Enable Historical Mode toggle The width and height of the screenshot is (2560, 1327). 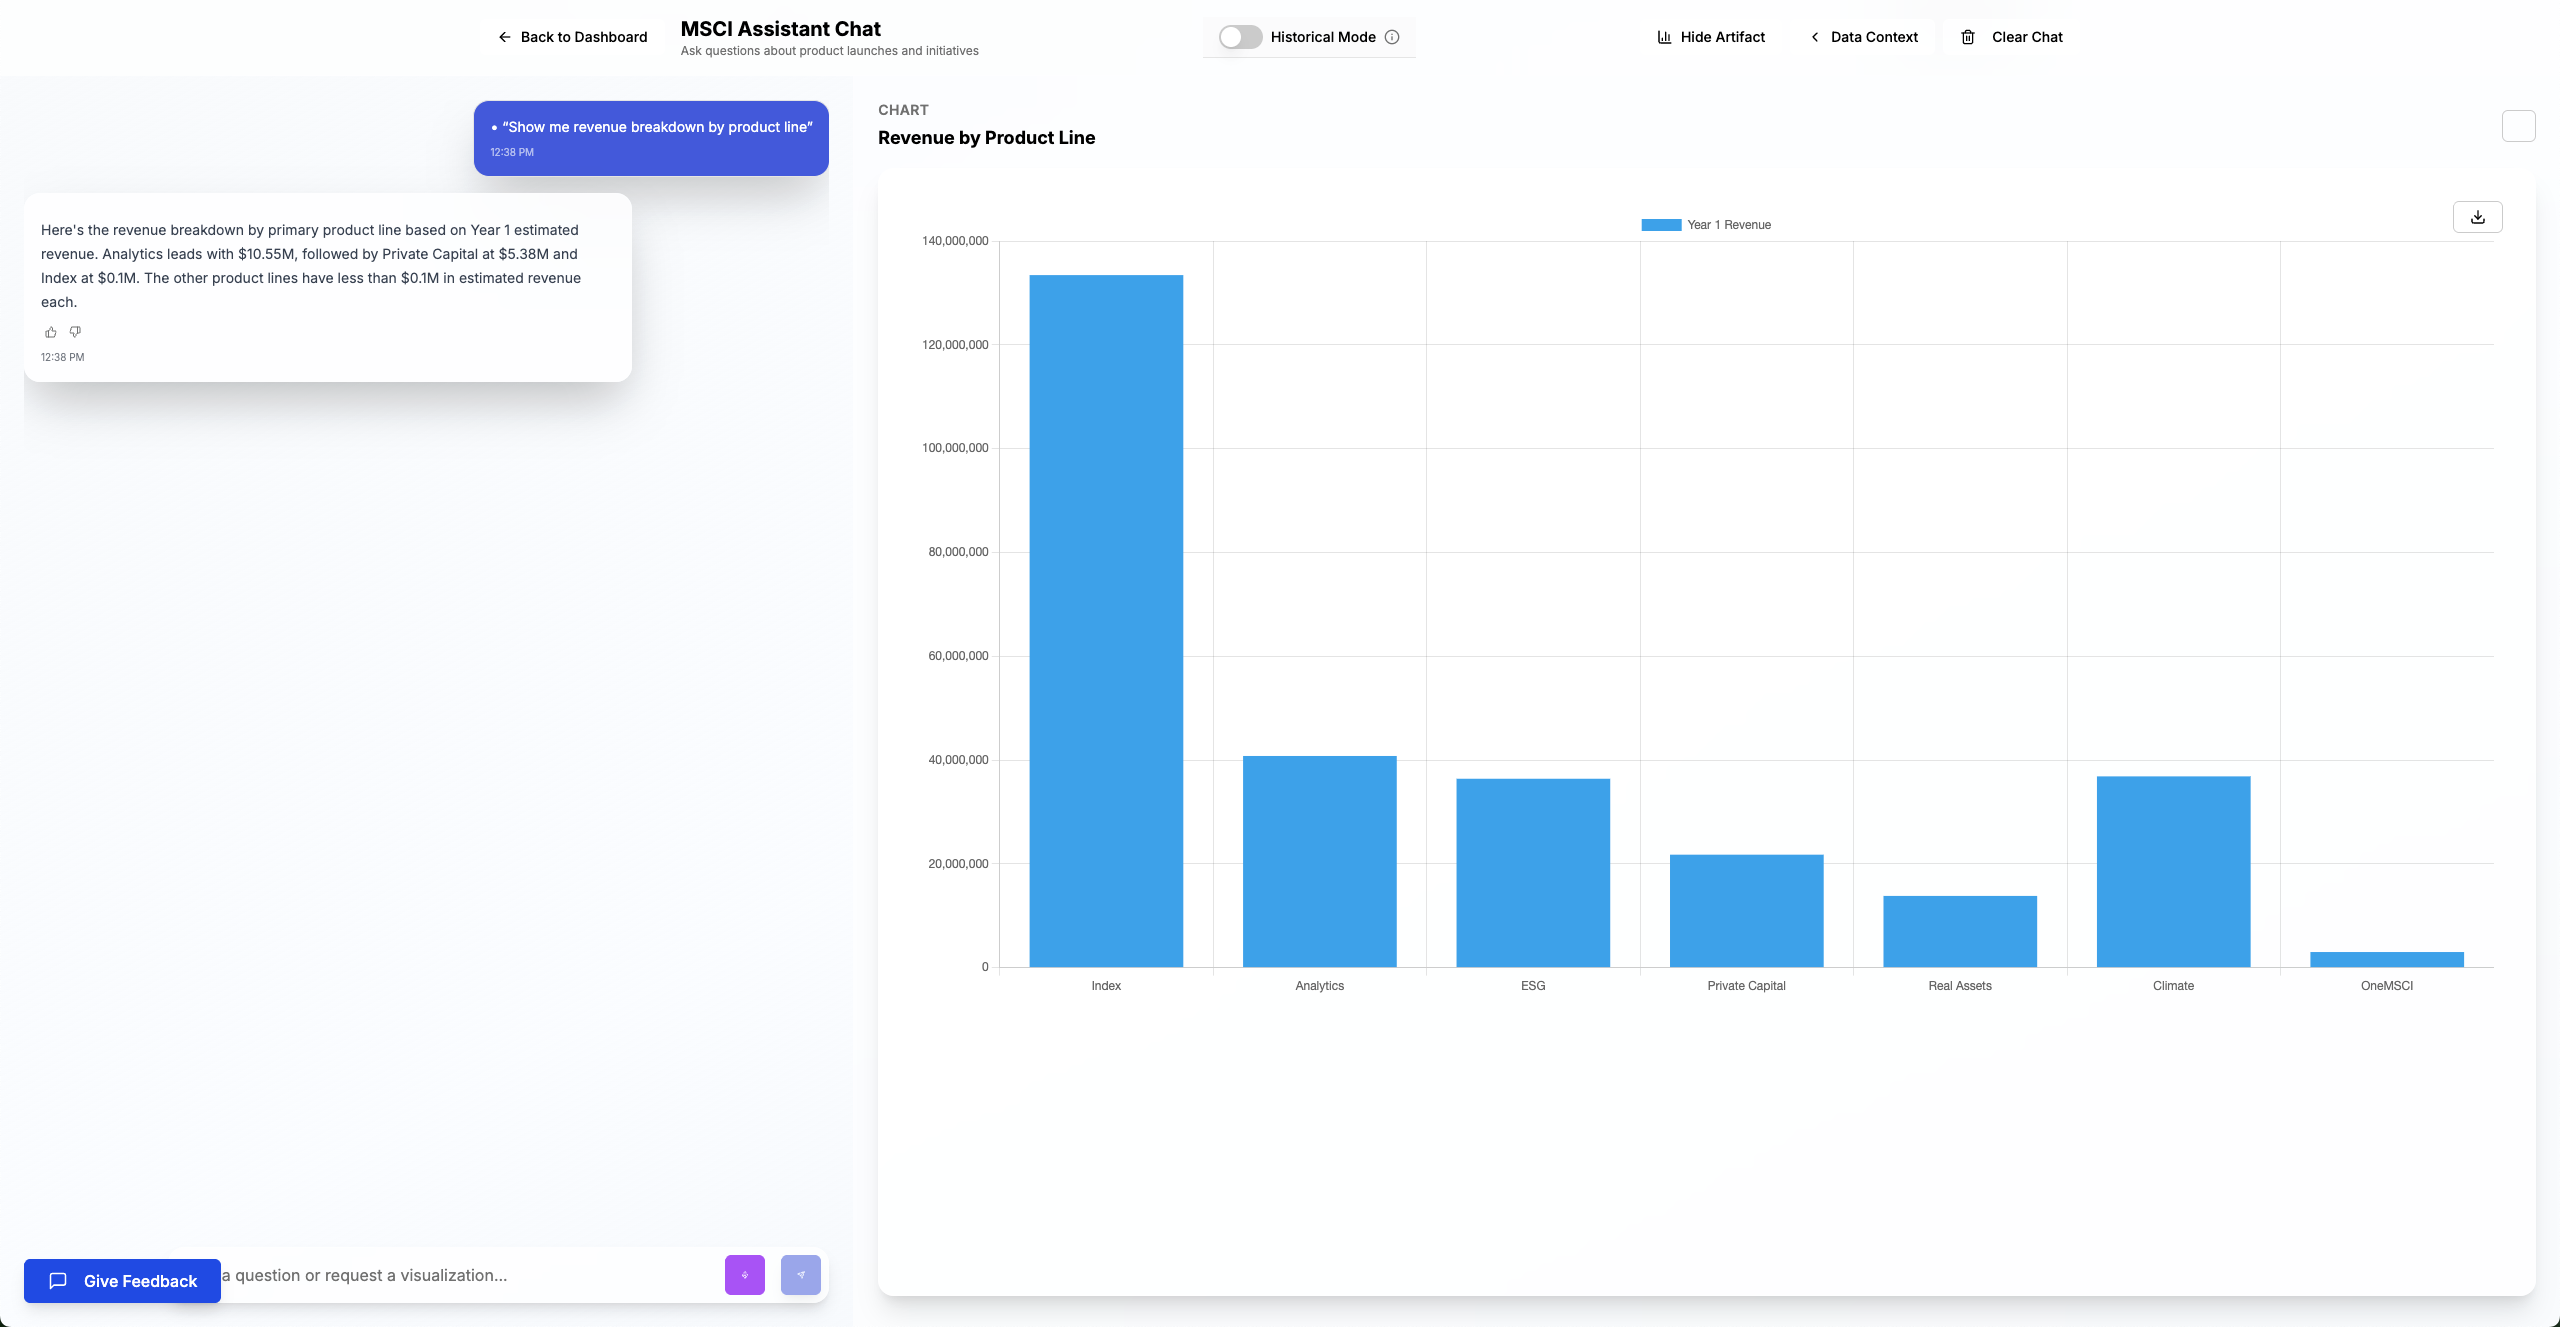coord(1239,36)
